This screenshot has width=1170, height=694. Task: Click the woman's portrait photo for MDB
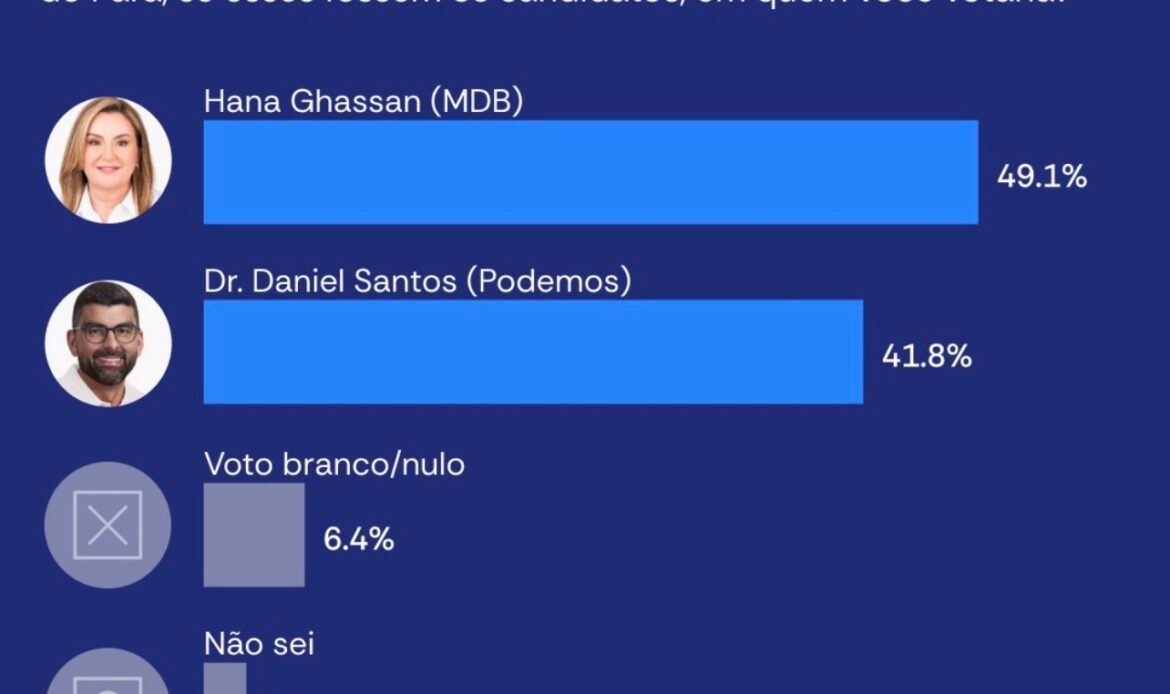coord(108,160)
